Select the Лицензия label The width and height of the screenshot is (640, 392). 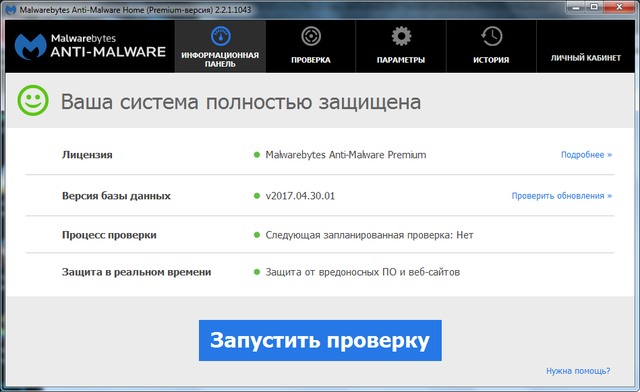pos(87,155)
